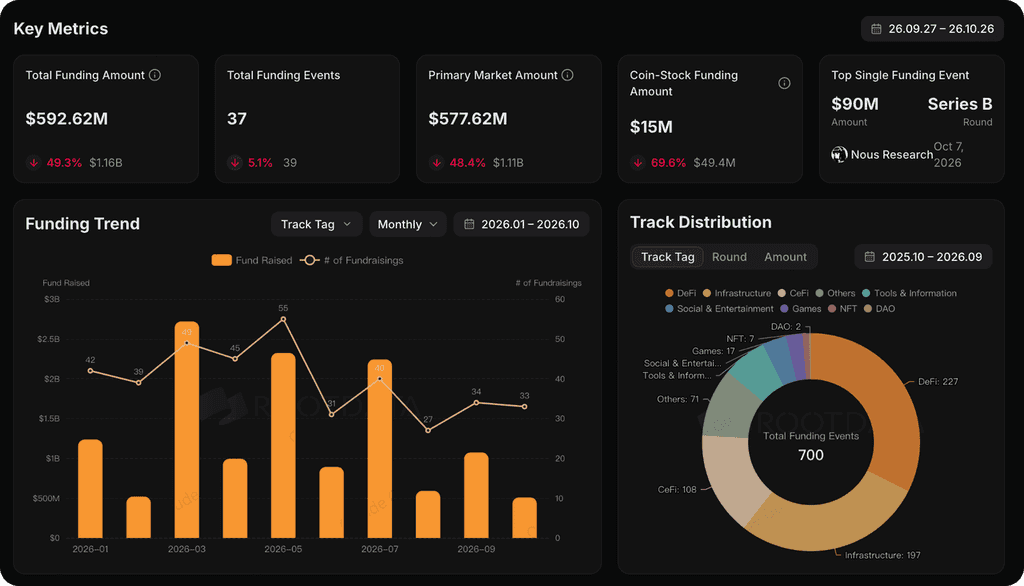Click the DAO legend item
This screenshot has height=586, width=1024.
(x=879, y=308)
